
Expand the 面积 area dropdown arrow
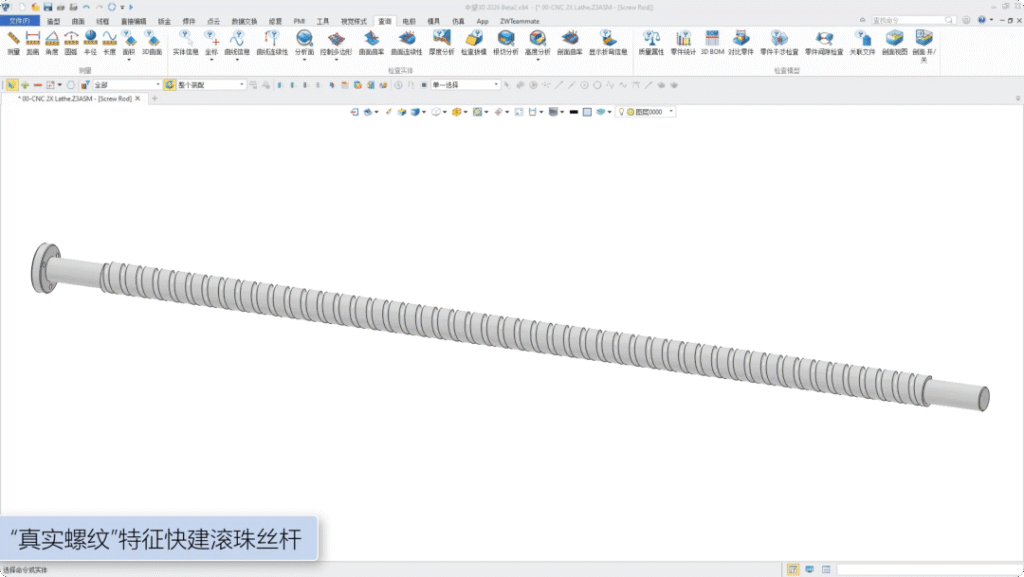[128, 59]
